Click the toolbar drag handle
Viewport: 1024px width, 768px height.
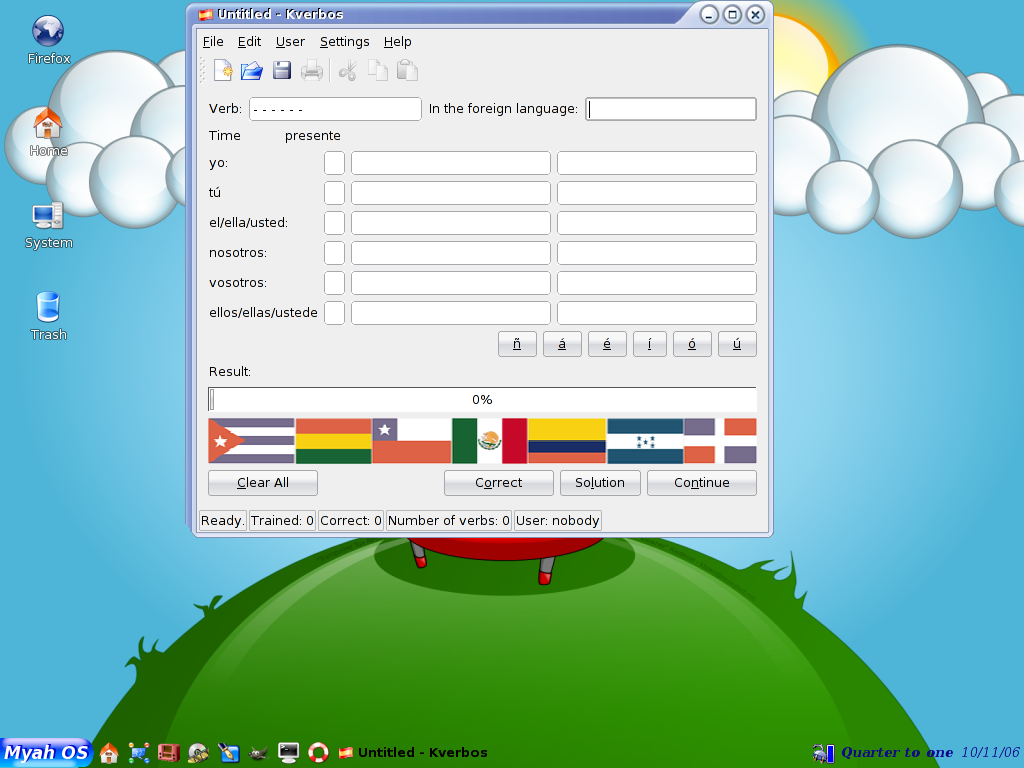[203, 71]
